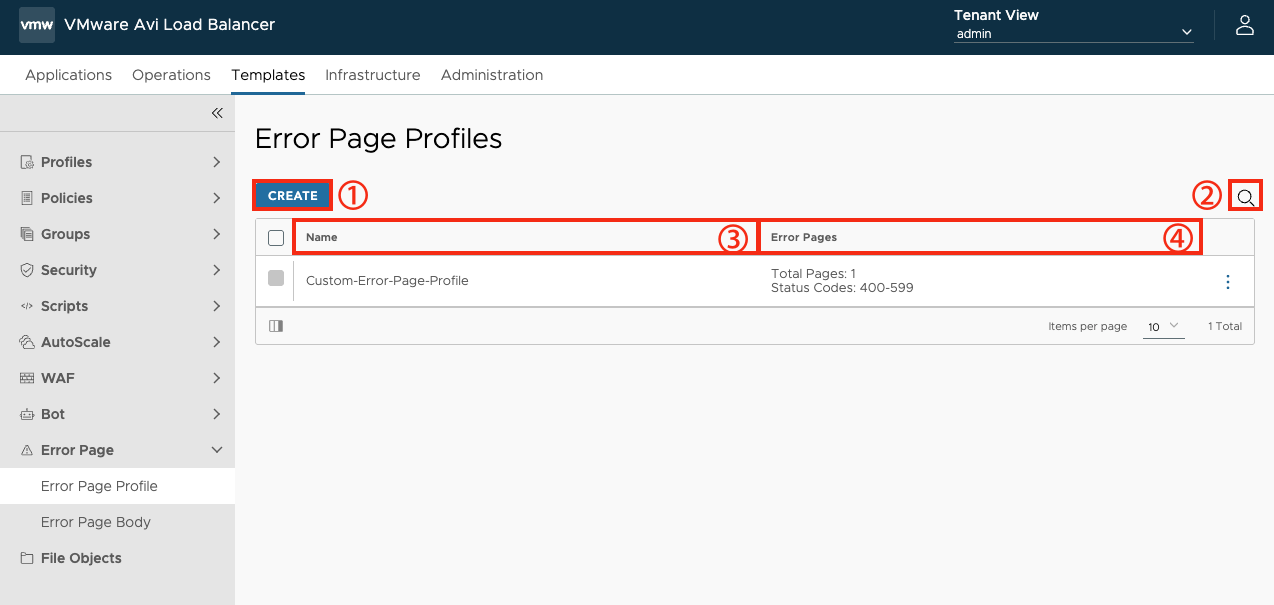
Task: Click the Profiles sidebar icon
Action: (27, 162)
